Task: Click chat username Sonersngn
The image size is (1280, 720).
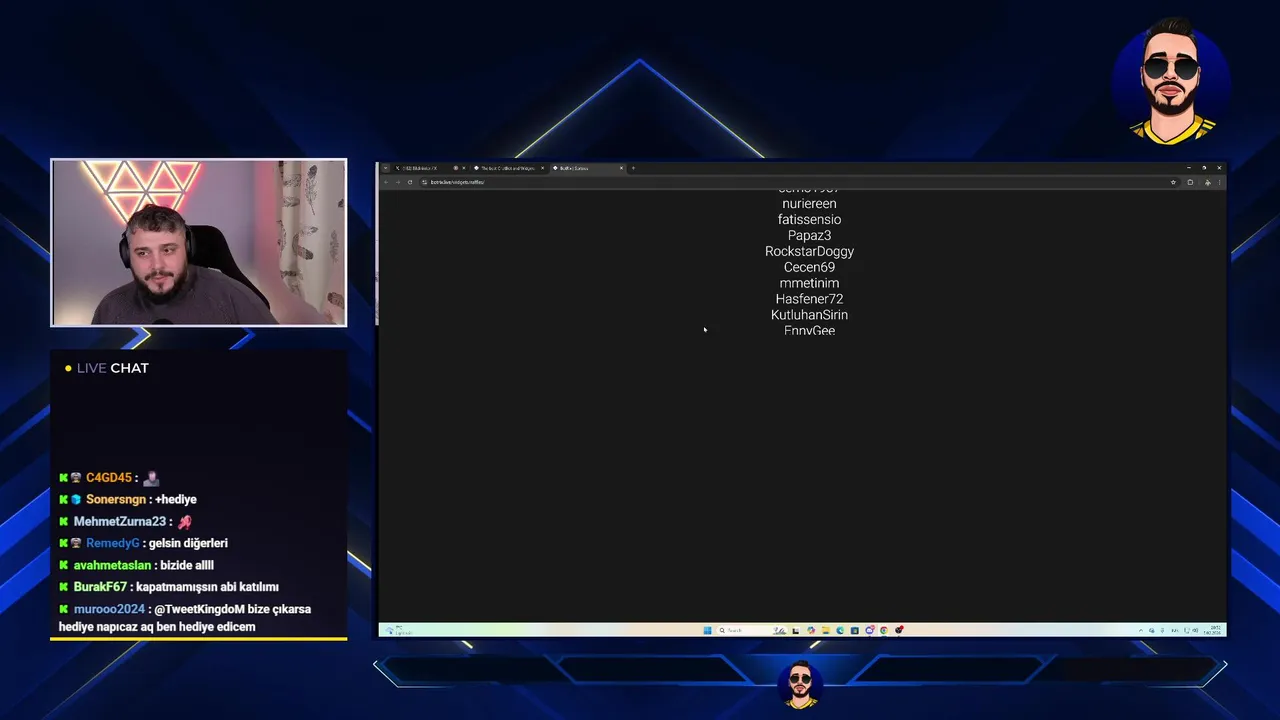Action: [116, 499]
